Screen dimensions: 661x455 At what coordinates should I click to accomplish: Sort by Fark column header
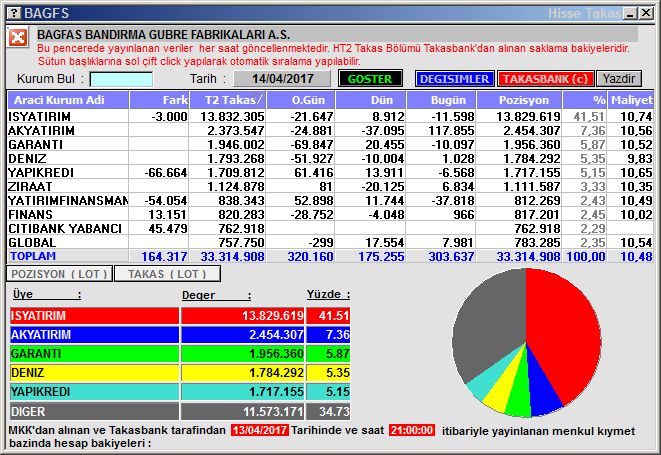coord(159,100)
